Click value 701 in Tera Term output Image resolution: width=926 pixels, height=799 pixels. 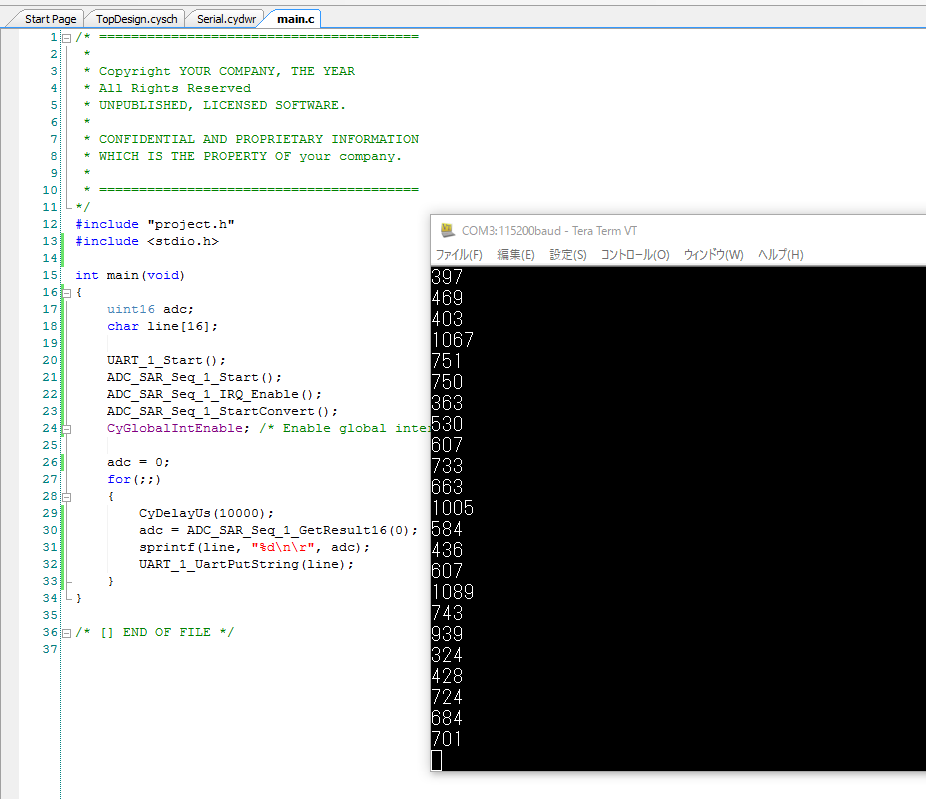[446, 739]
